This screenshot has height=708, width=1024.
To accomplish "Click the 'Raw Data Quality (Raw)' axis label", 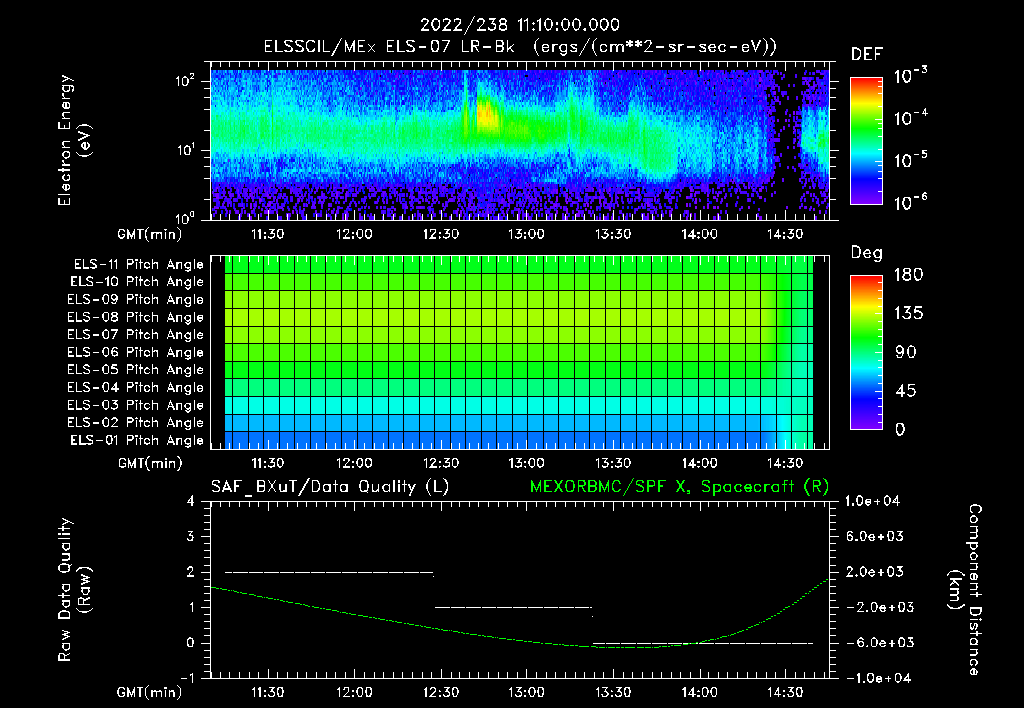I will coord(74,590).
